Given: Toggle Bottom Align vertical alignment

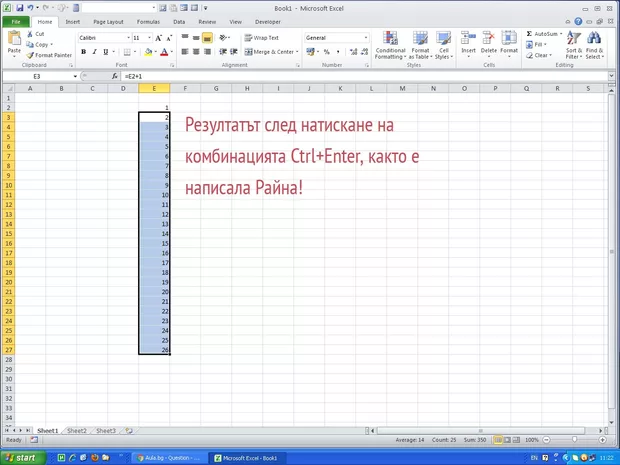Looking at the screenshot, I should coord(207,38).
